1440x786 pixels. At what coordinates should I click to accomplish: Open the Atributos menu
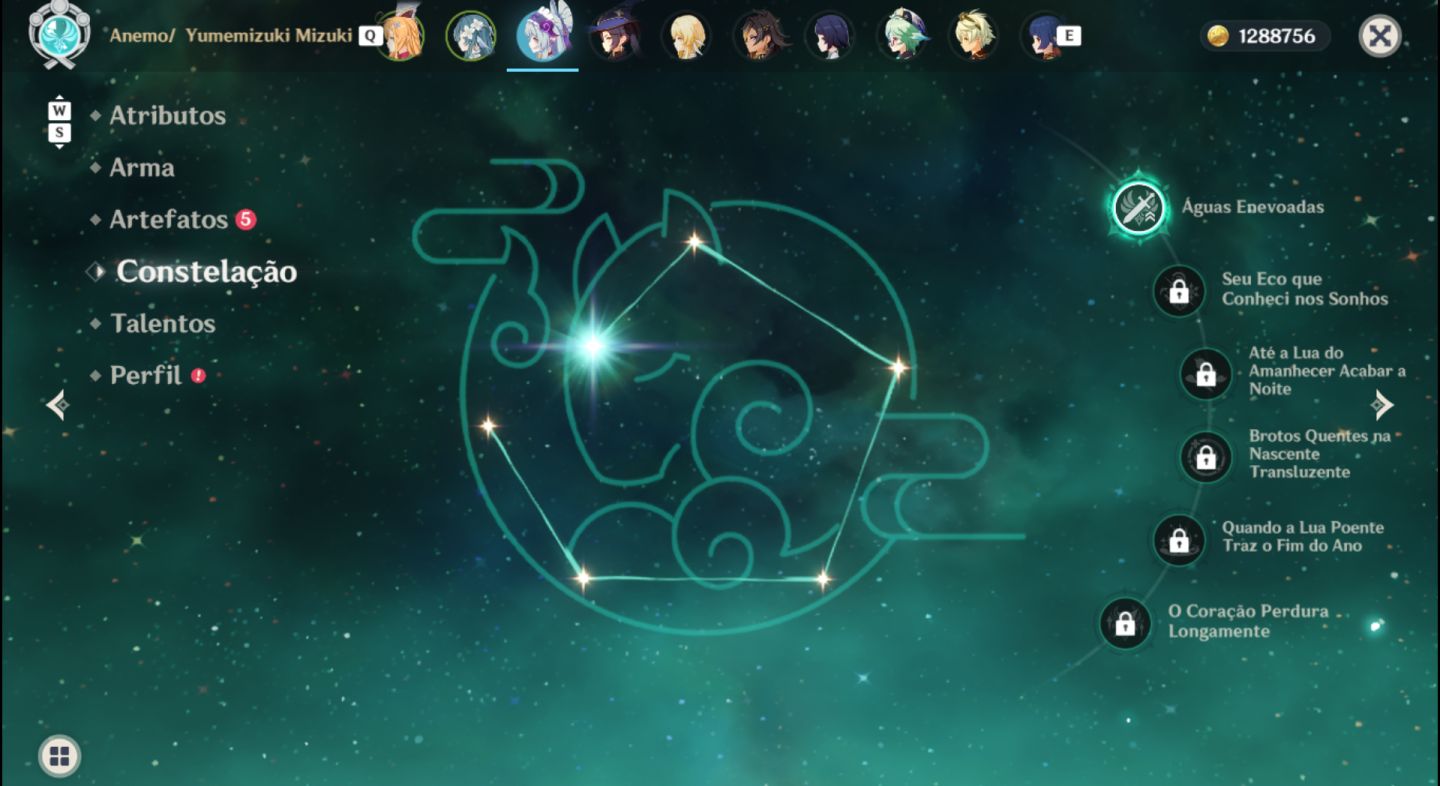pos(167,115)
